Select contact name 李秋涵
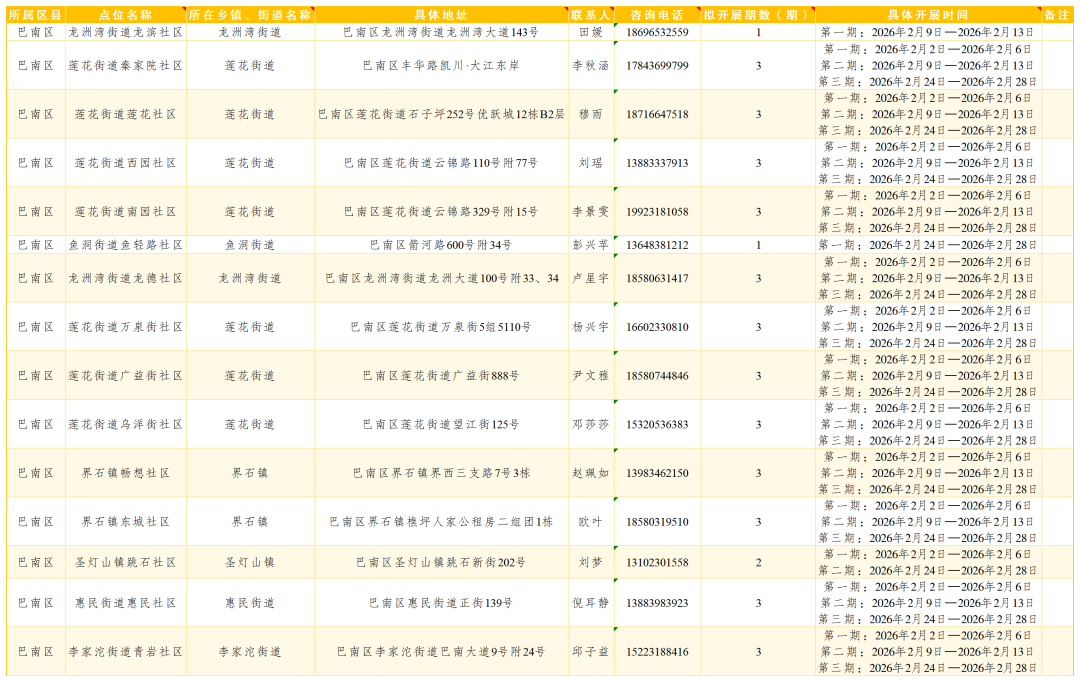This screenshot has height=682, width=1080. tap(591, 65)
